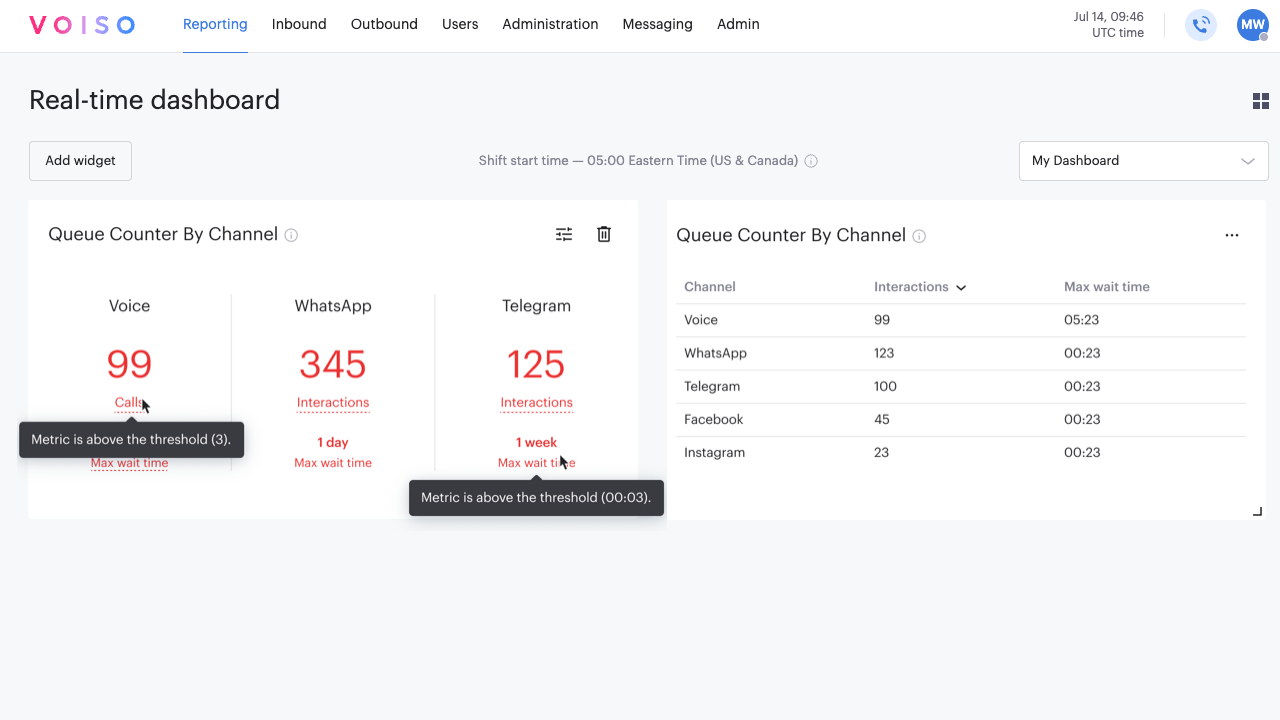Screen dimensions: 1280x720
Task: Click info icon next to shift start time
Action: click(811, 161)
